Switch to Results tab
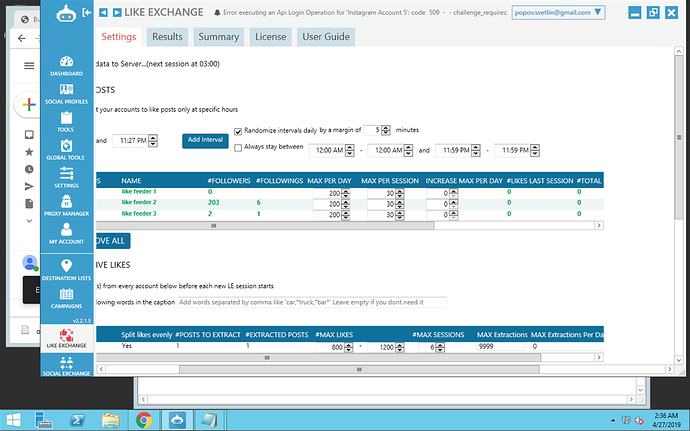 tap(167, 37)
